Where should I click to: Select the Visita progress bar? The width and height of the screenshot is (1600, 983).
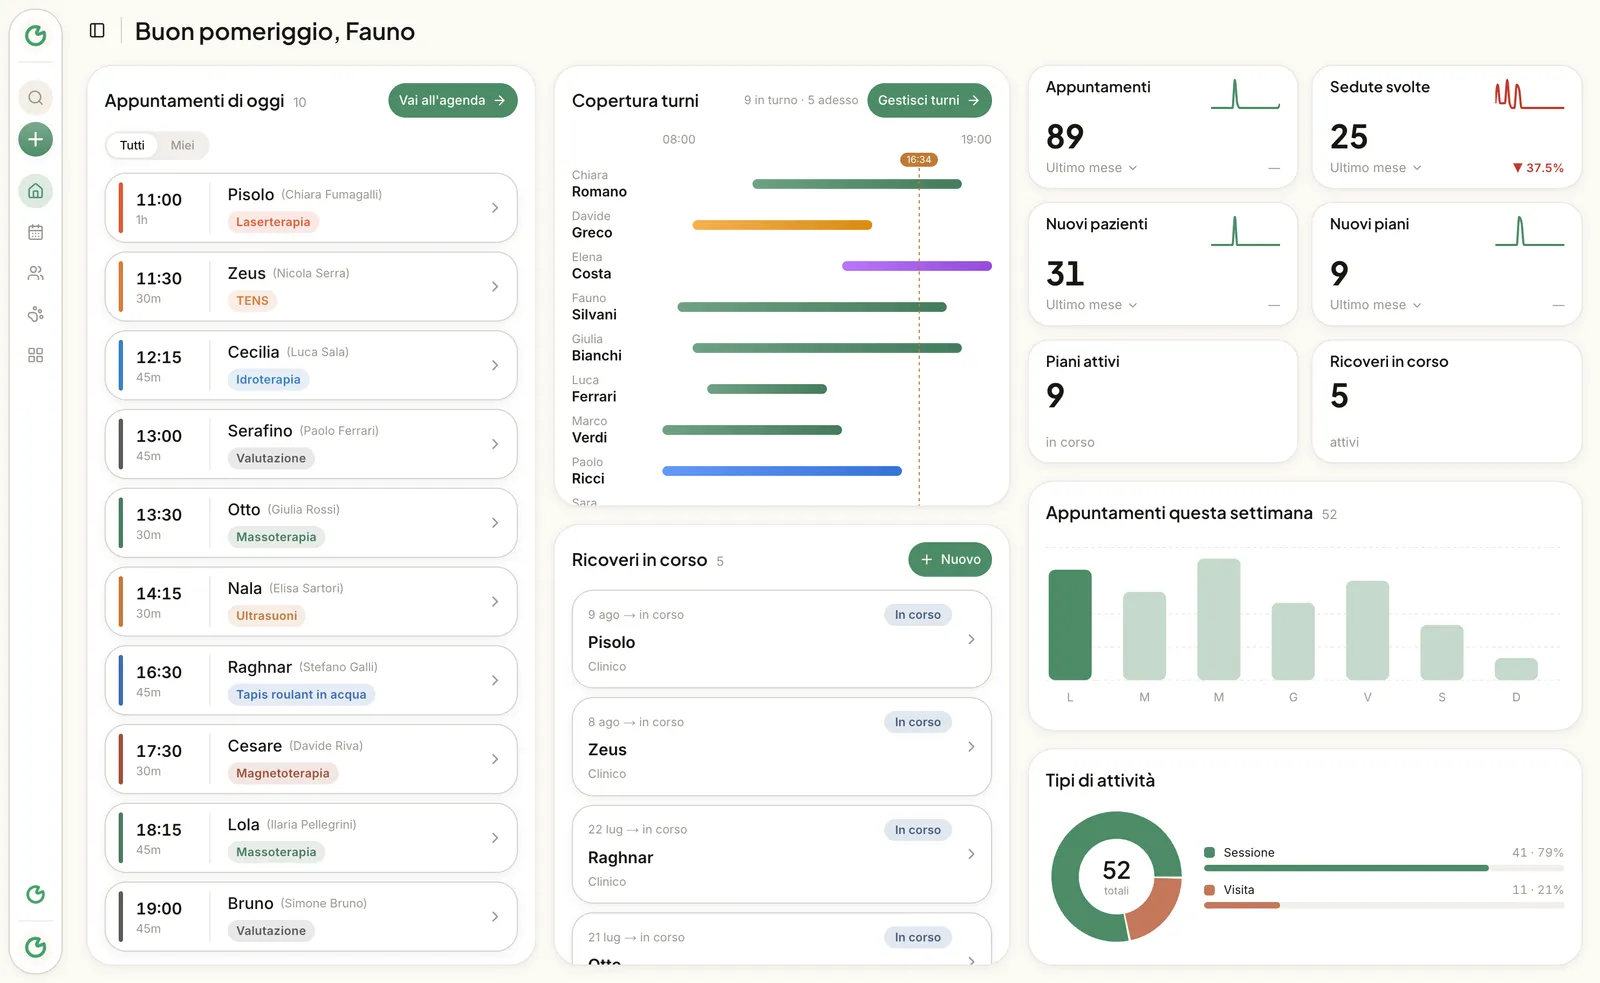[1384, 905]
